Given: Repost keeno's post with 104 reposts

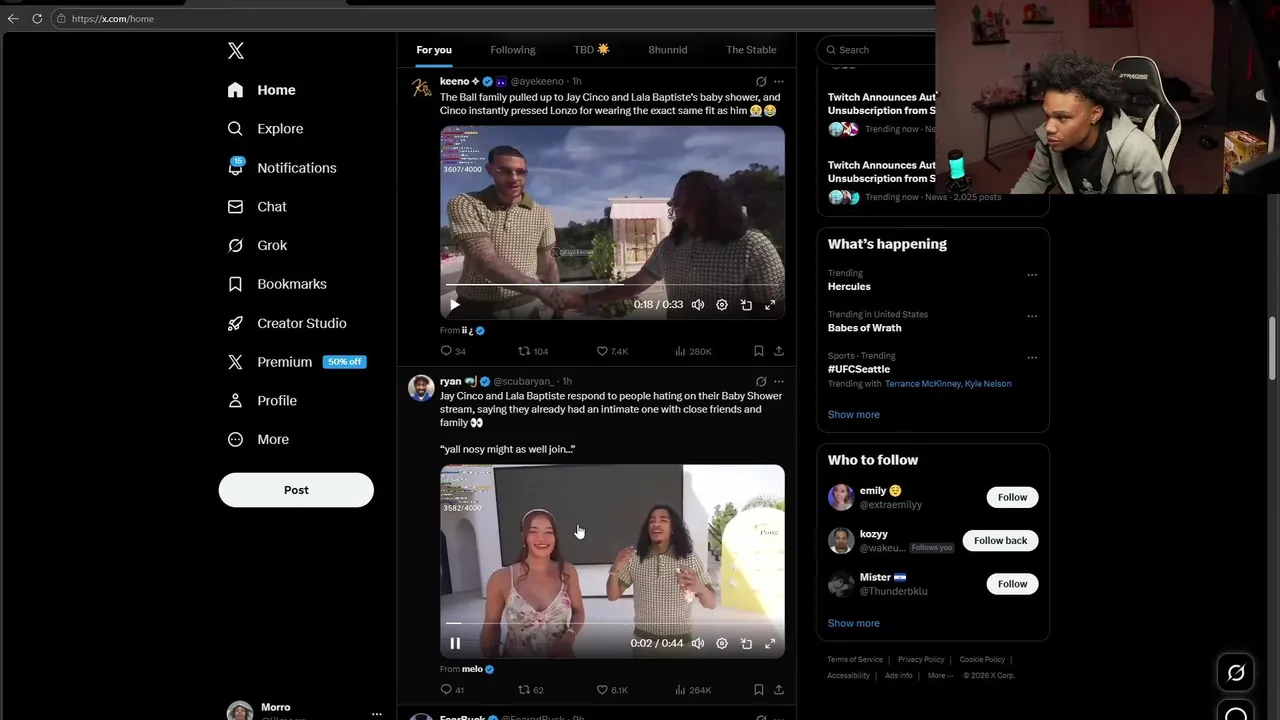Looking at the screenshot, I should pyautogui.click(x=533, y=351).
